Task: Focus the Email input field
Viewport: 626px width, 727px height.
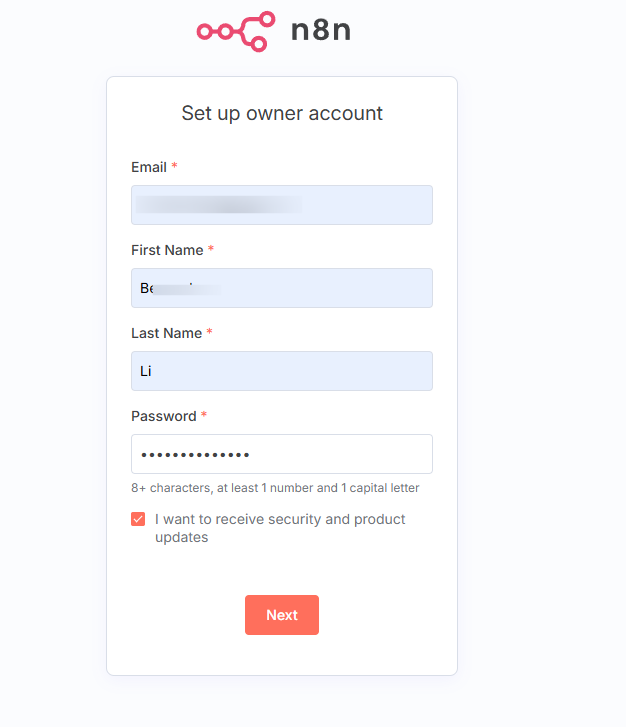Action: pyautogui.click(x=282, y=205)
